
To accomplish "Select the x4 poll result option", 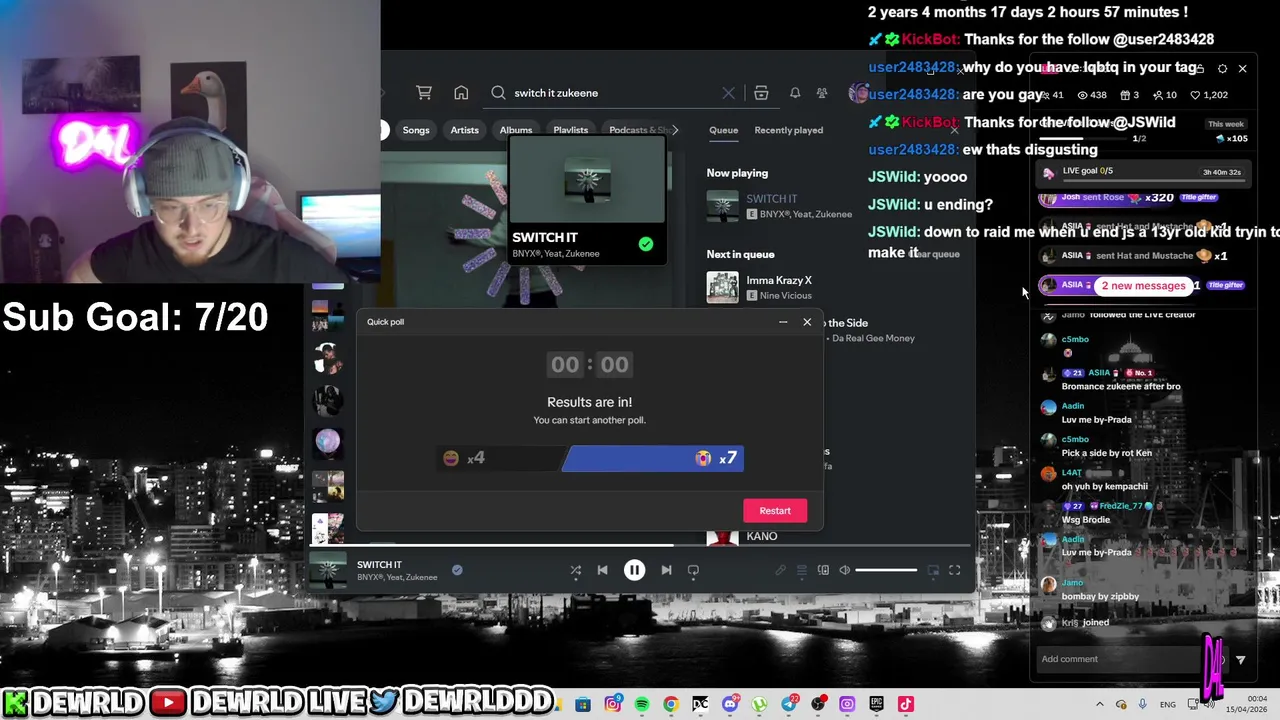I will pos(501,458).
